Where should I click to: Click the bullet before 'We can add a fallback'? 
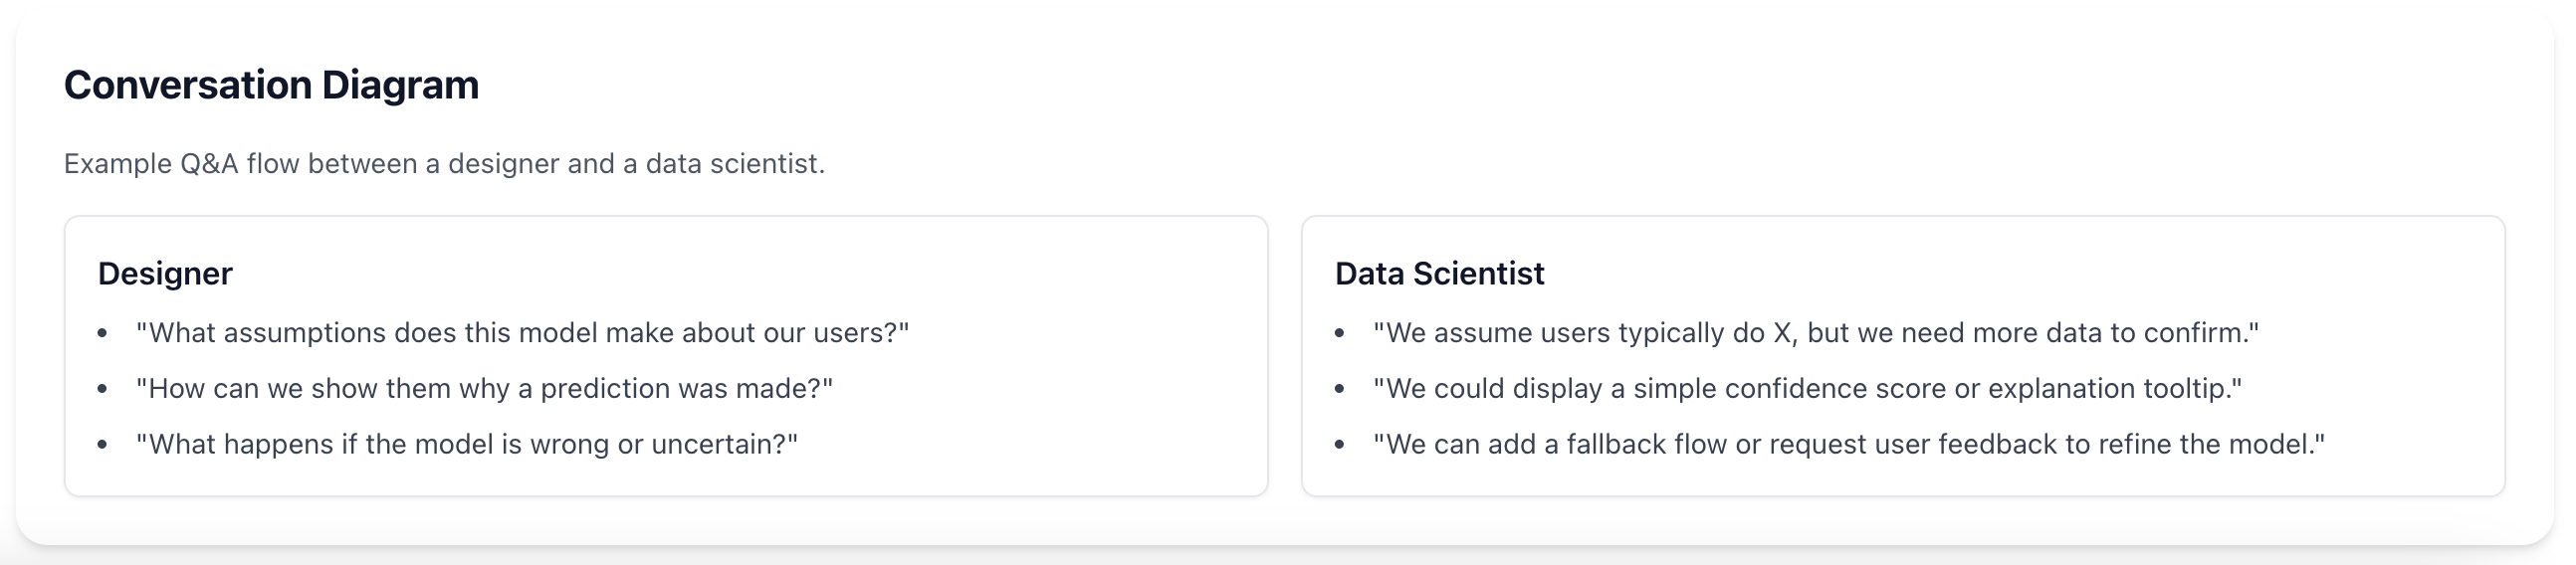click(1339, 445)
